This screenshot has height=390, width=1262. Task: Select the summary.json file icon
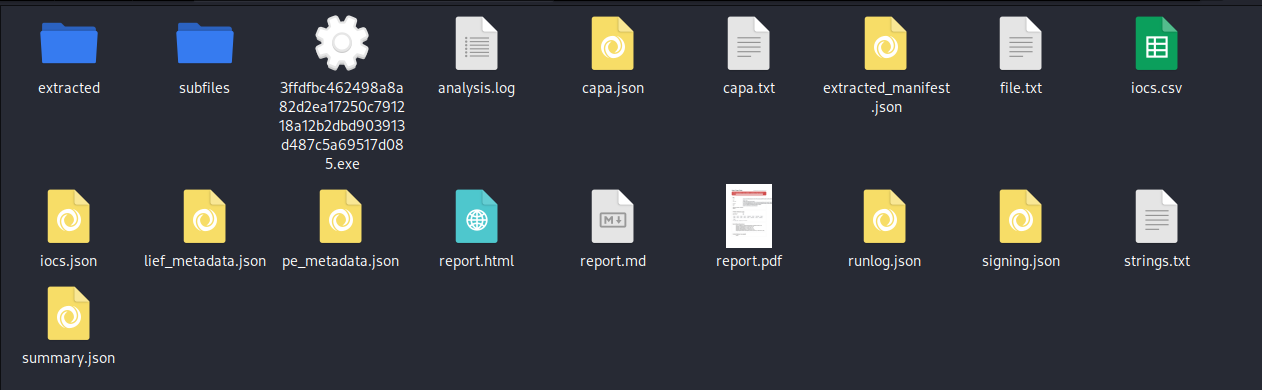[69, 313]
